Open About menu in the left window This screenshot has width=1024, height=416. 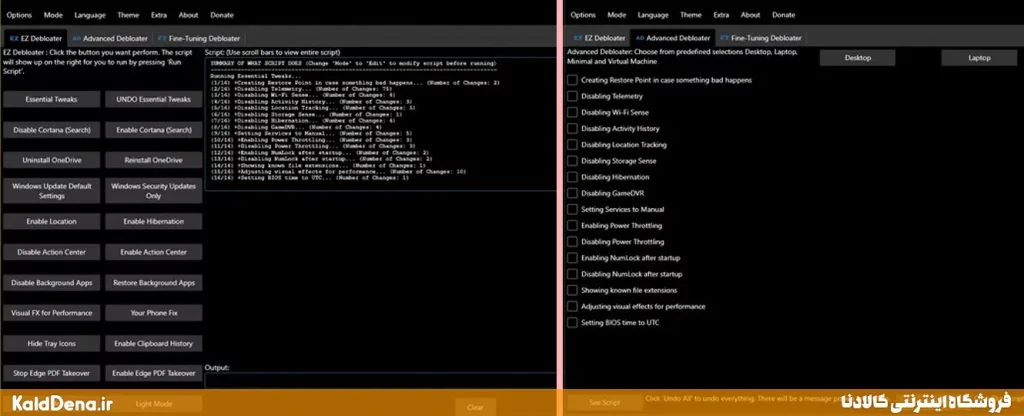coord(188,15)
